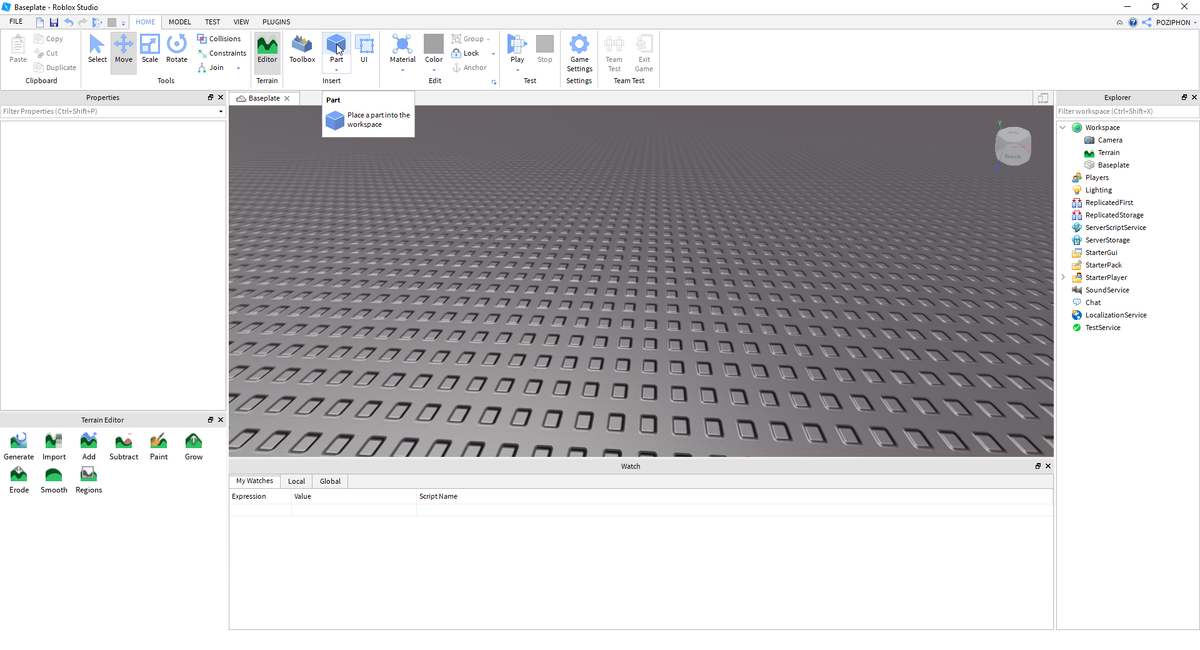1200x650 pixels.
Task: Close the Baseplate document tab
Action: click(x=287, y=99)
